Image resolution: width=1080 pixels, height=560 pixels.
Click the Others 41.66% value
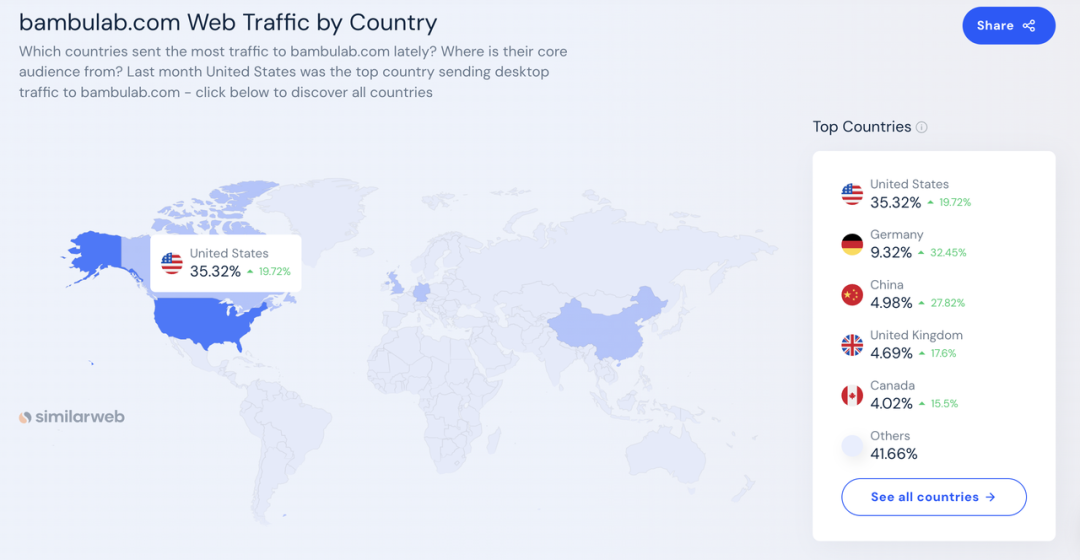pyautogui.click(x=893, y=454)
